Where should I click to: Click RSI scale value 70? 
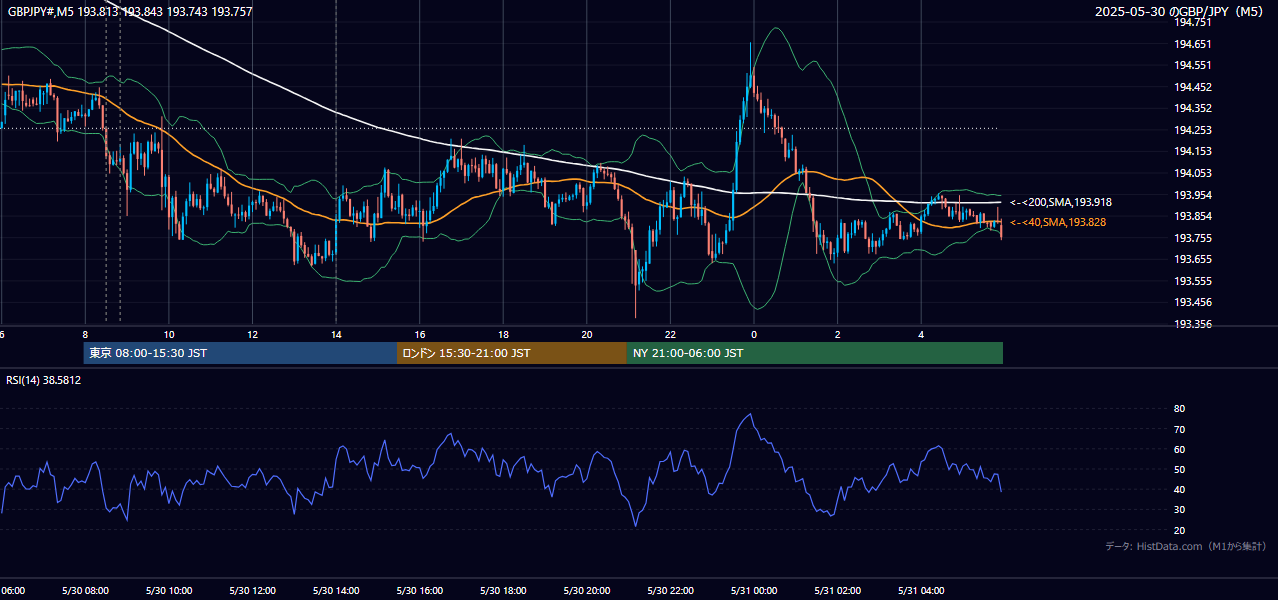(x=1179, y=429)
